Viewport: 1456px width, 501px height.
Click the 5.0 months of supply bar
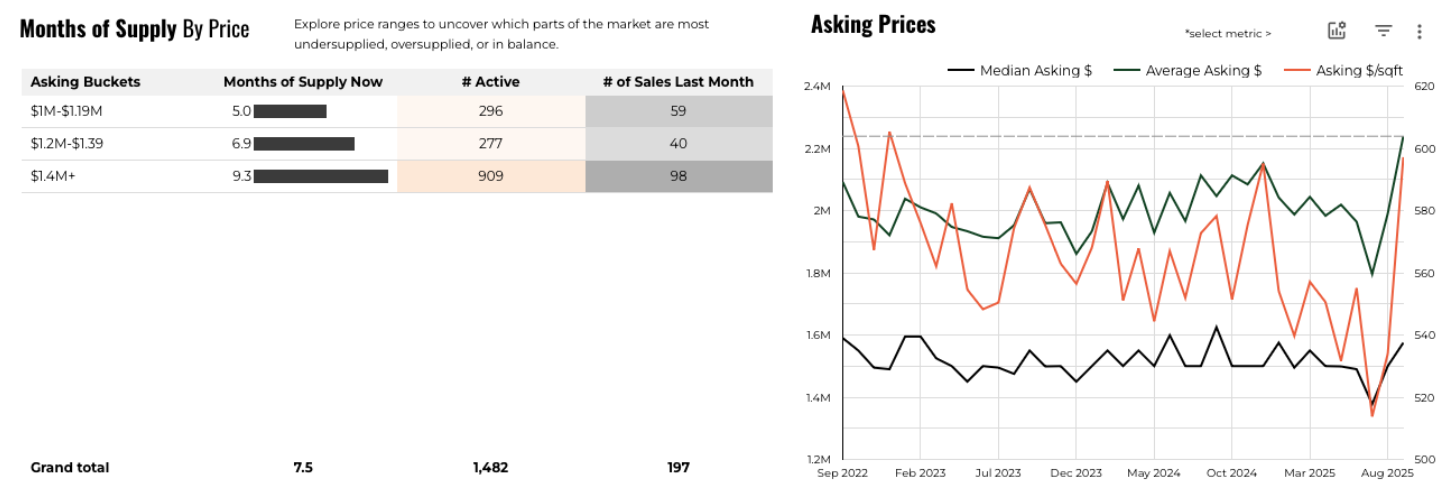point(290,111)
